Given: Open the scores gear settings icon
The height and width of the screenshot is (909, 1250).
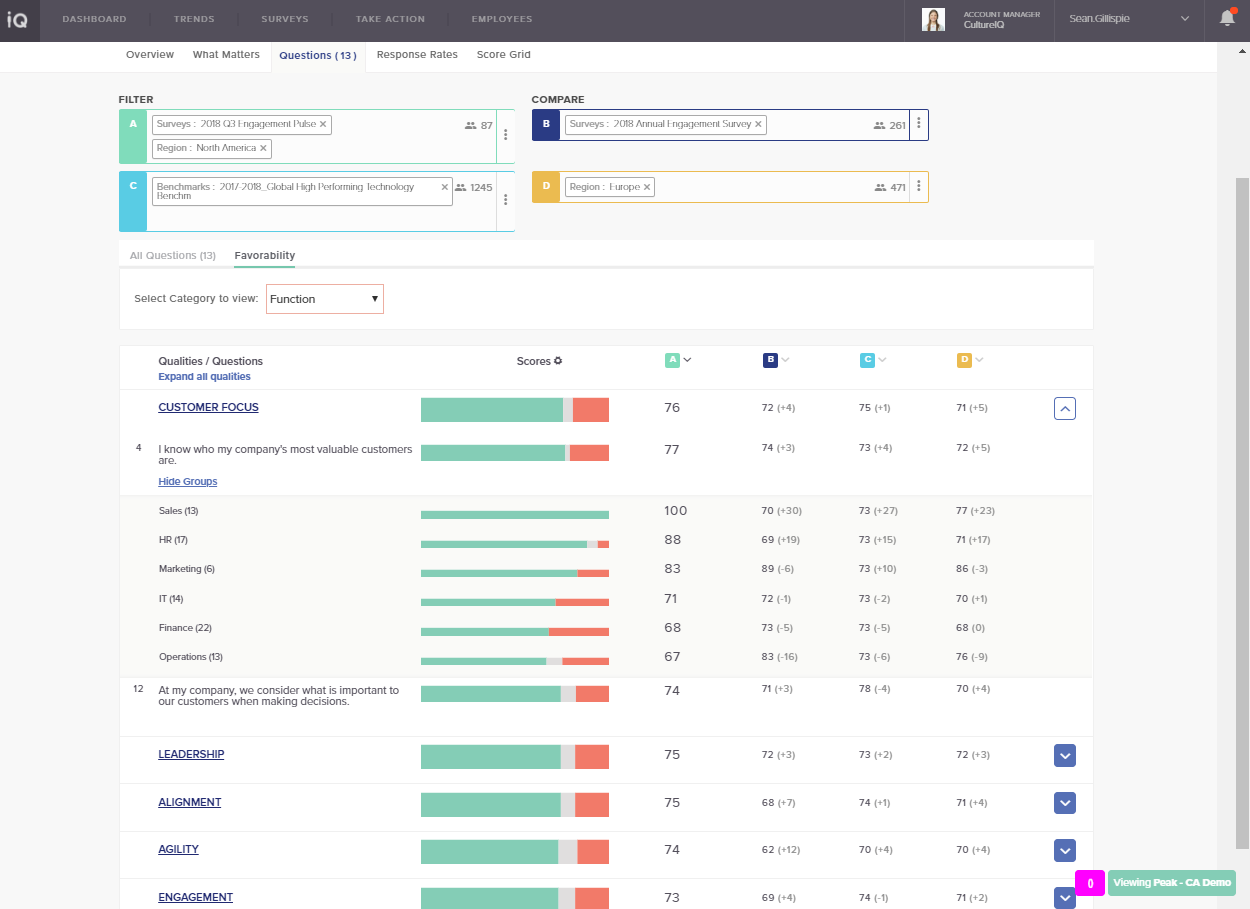Looking at the screenshot, I should point(558,361).
